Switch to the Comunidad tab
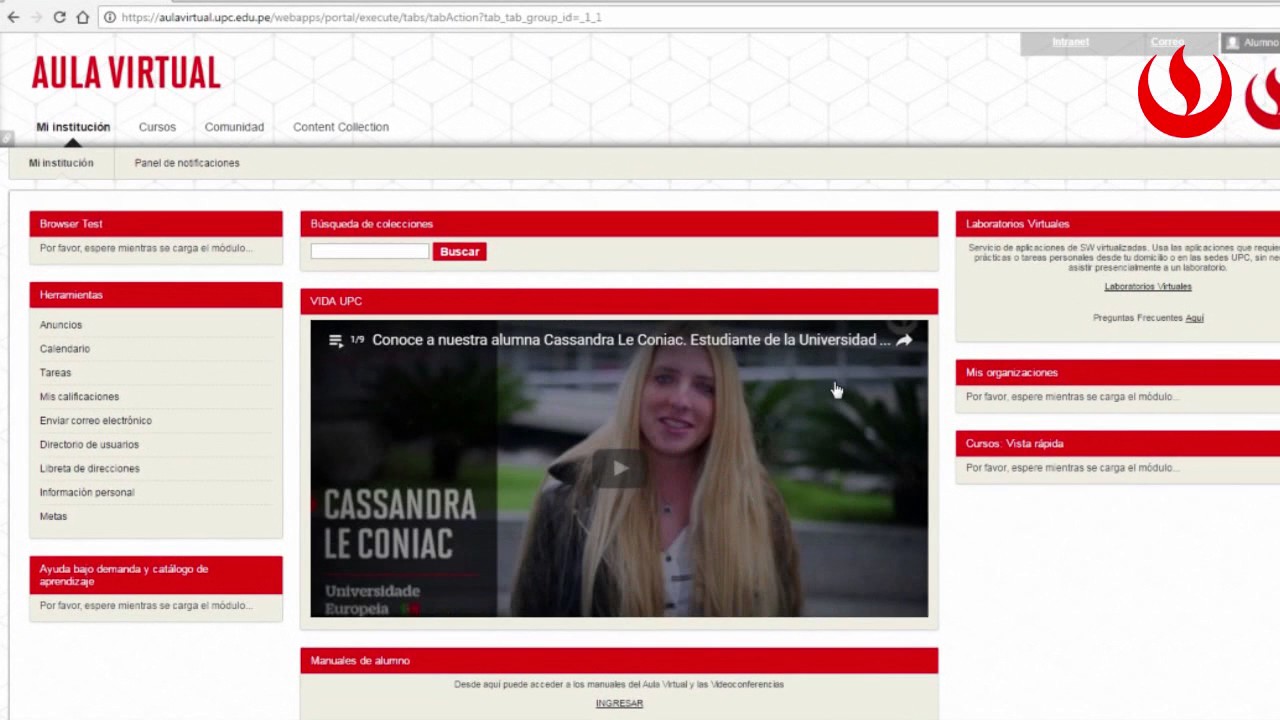This screenshot has height=720, width=1280. tap(234, 127)
